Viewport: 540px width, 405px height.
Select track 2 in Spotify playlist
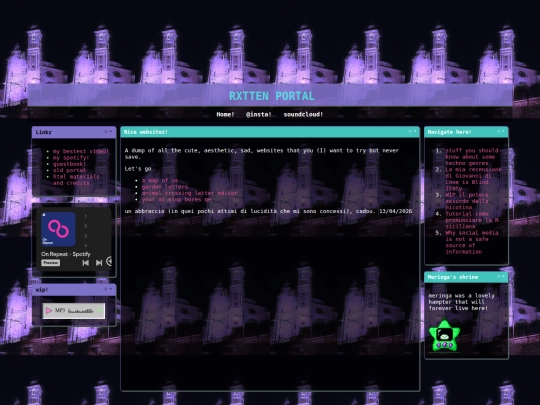point(86,226)
